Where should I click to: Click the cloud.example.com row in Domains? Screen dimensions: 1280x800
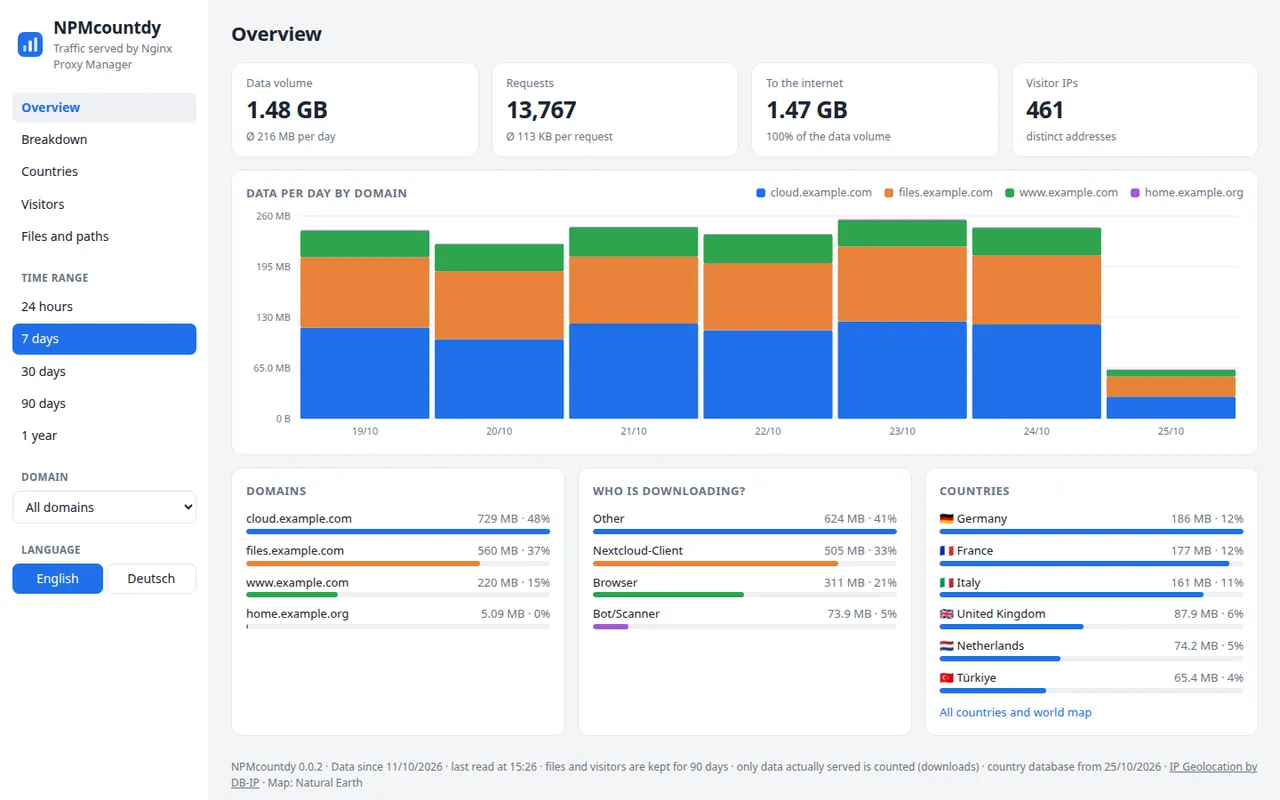(398, 524)
